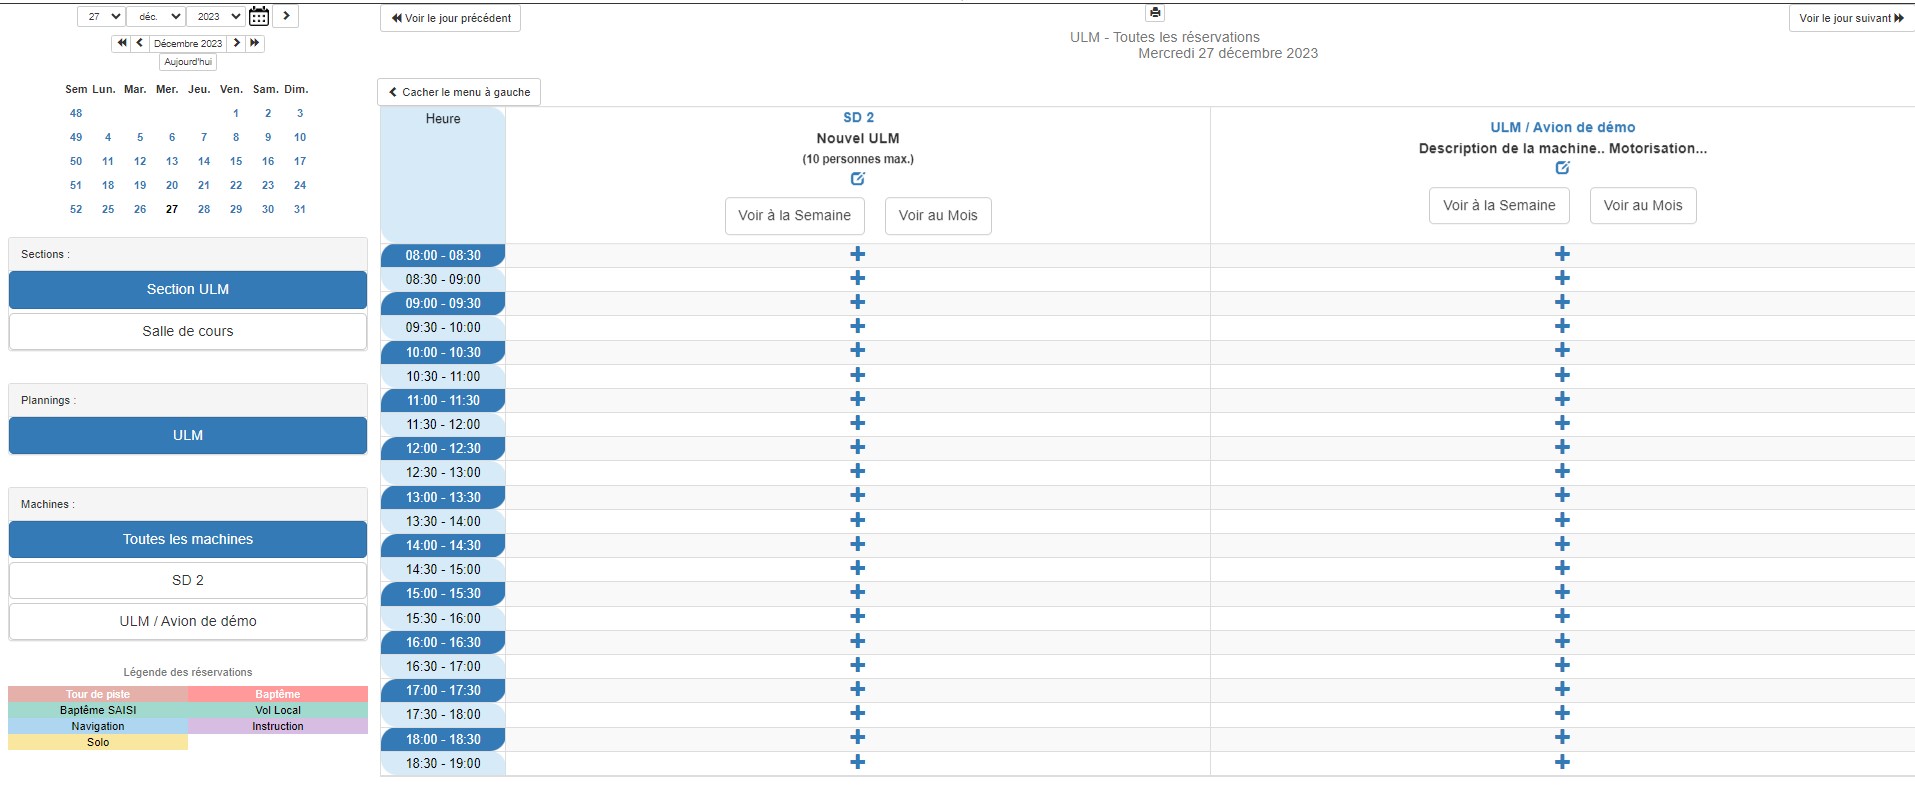The width and height of the screenshot is (1915, 786).
Task: Open Voir à la Semaine for SD 2
Action: pos(795,215)
